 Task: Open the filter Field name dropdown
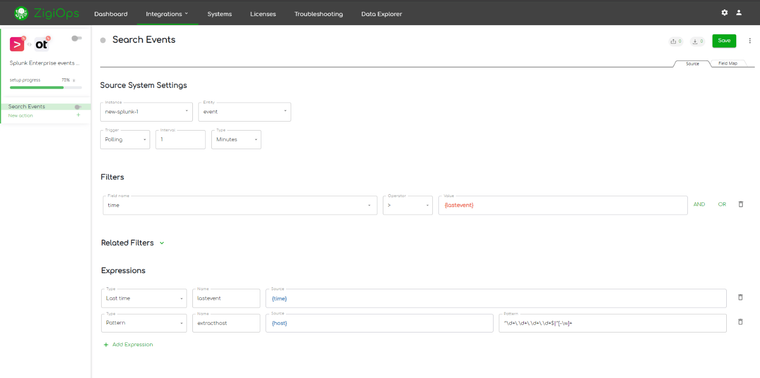[x=240, y=205]
